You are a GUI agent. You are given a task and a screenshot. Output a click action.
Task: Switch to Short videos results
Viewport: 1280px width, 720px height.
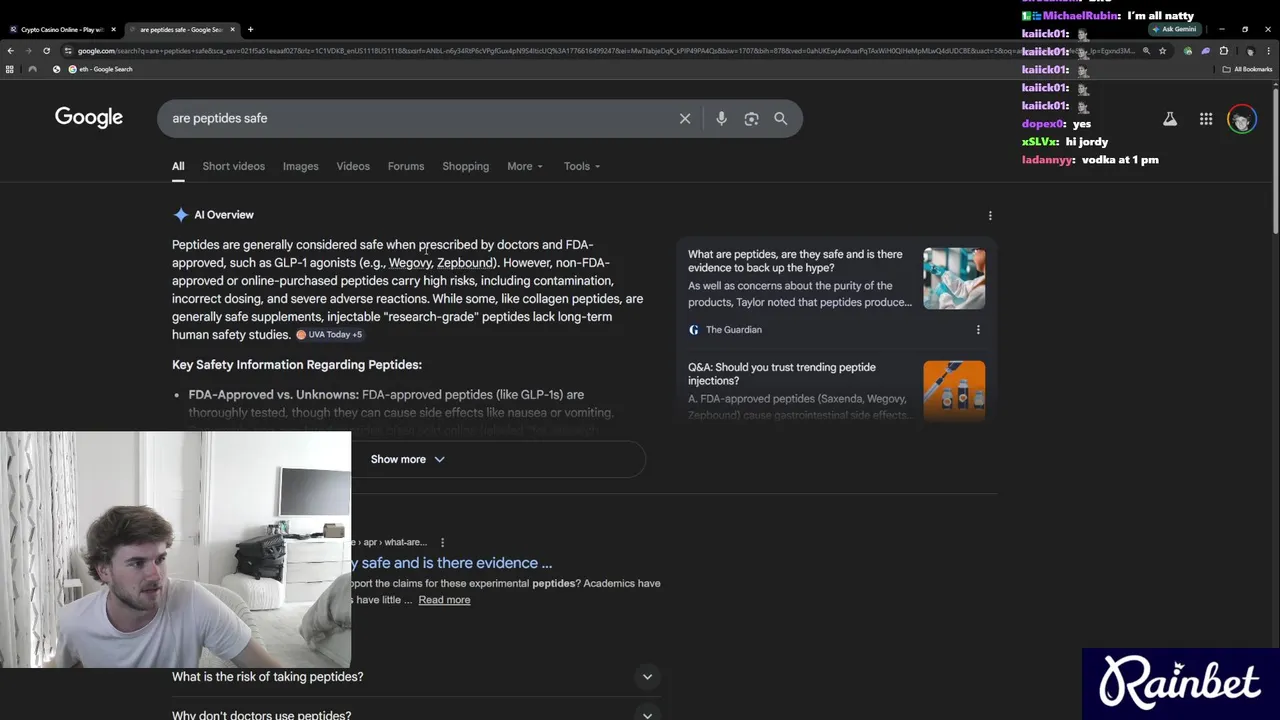coord(233,166)
